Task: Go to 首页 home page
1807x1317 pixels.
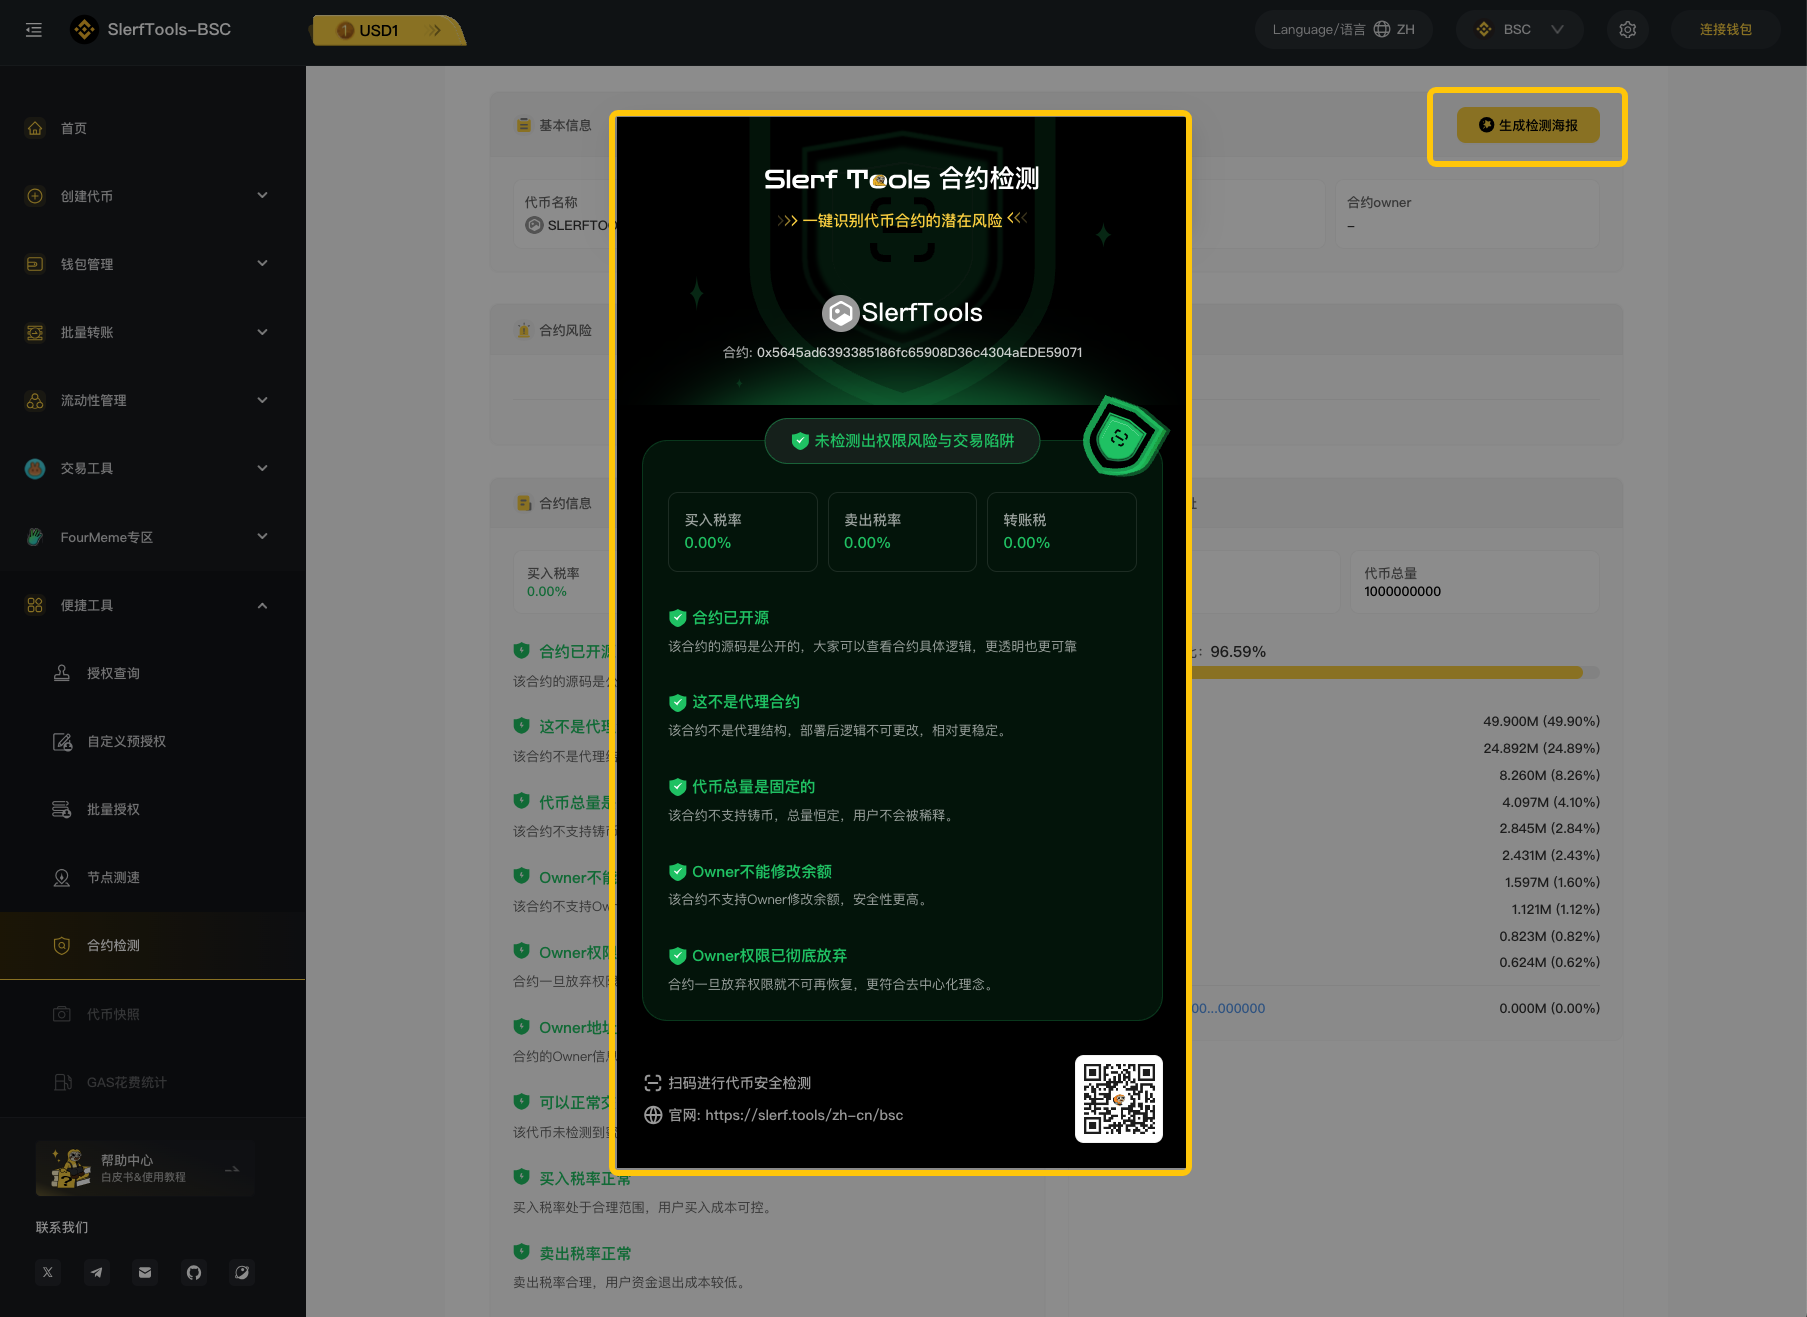Action: (x=74, y=128)
